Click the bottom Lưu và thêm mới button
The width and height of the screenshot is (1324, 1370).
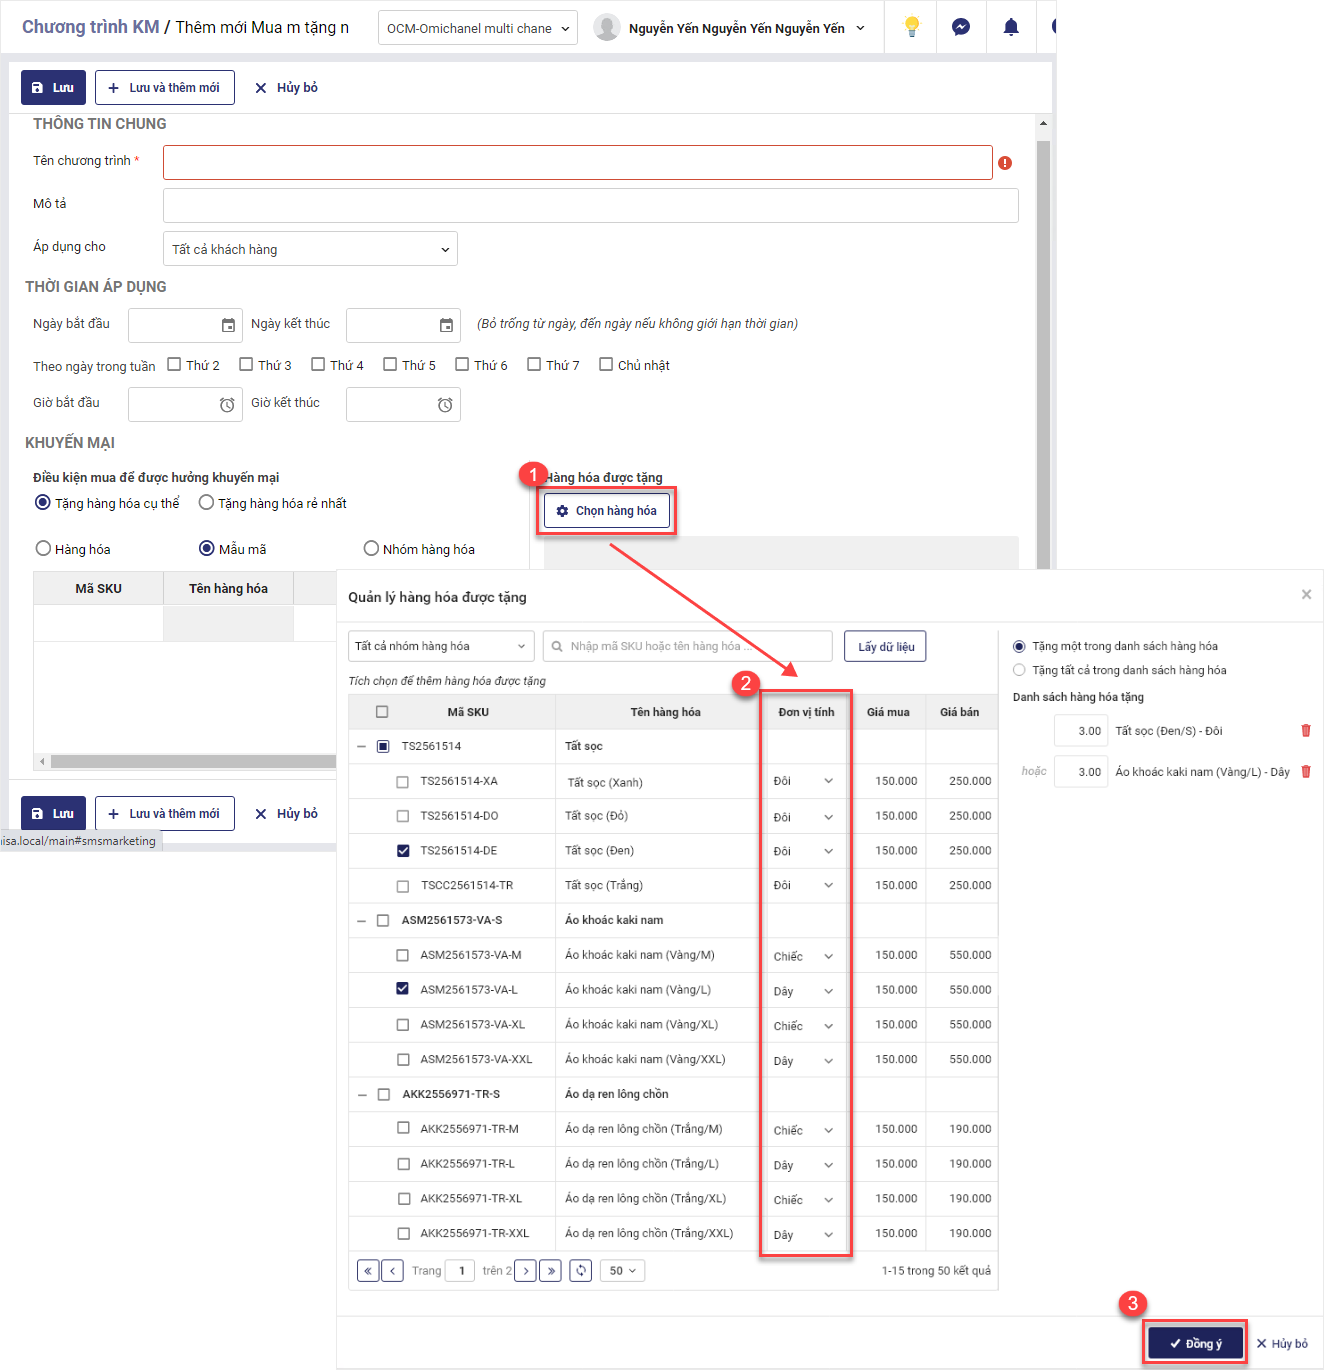(165, 813)
